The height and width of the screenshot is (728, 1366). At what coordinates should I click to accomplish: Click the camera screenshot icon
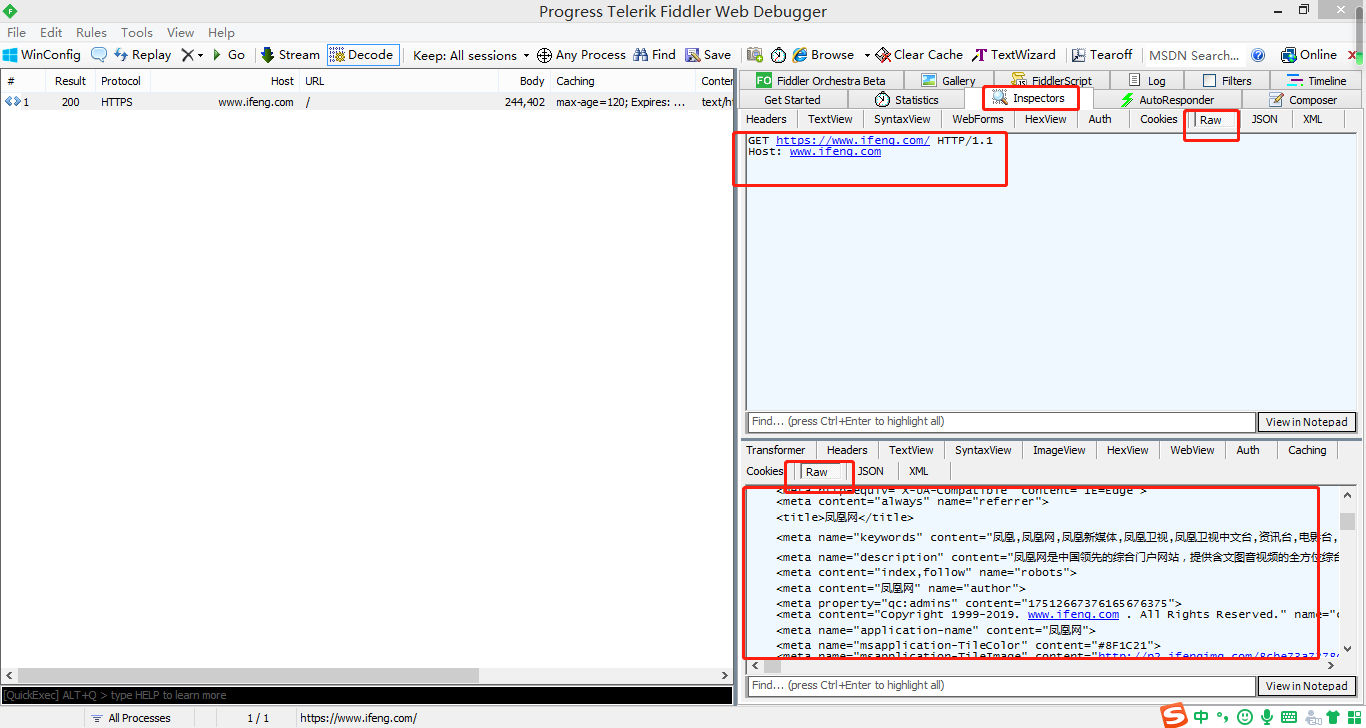[755, 55]
